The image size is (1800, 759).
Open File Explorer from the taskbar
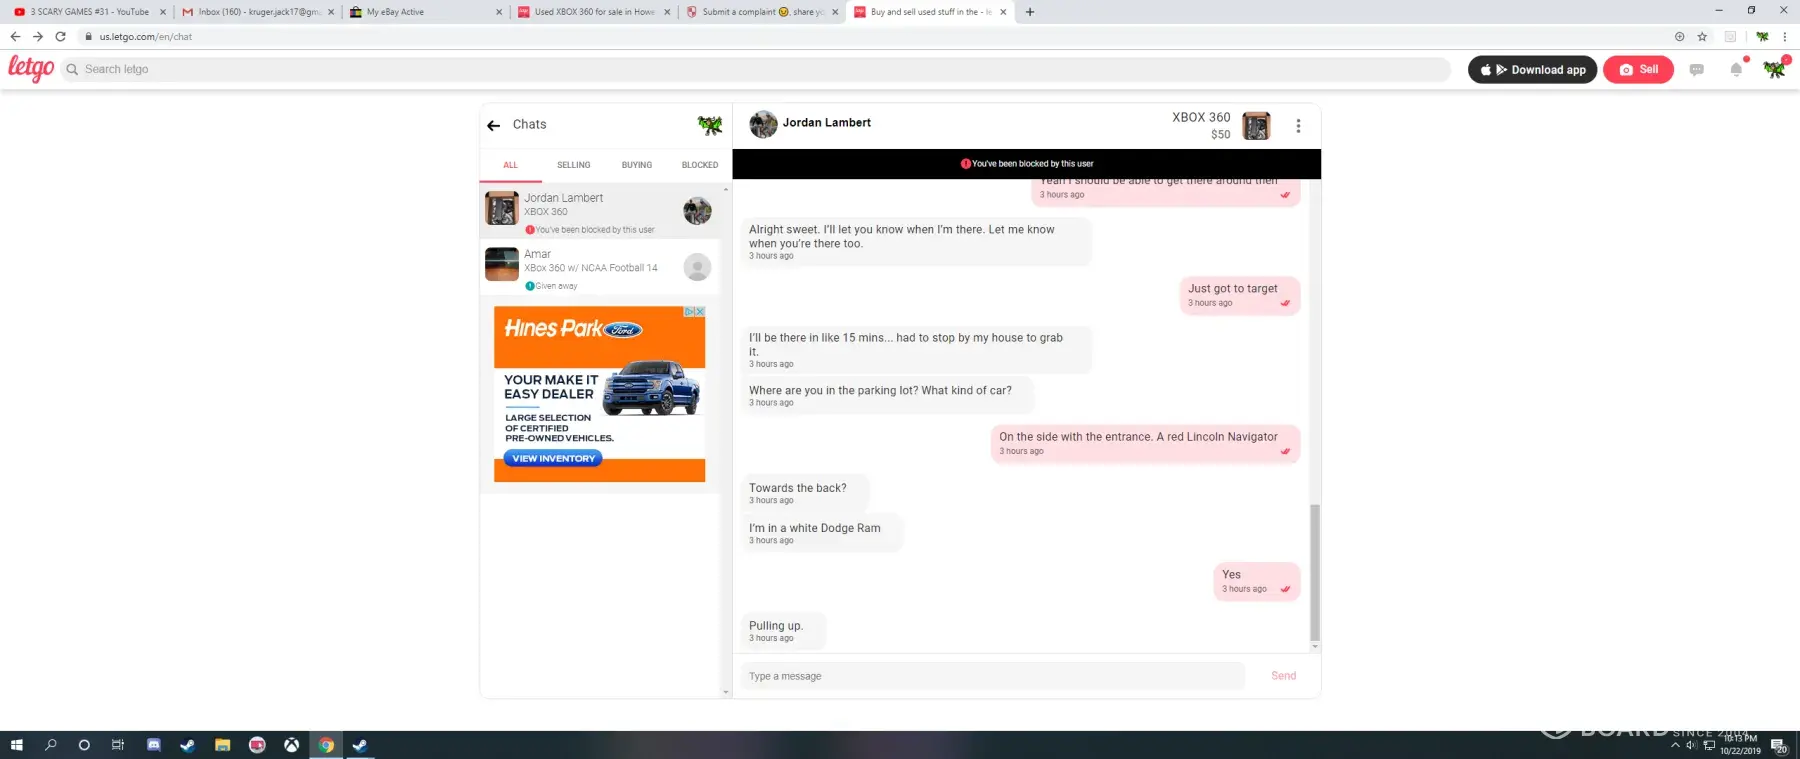(222, 745)
